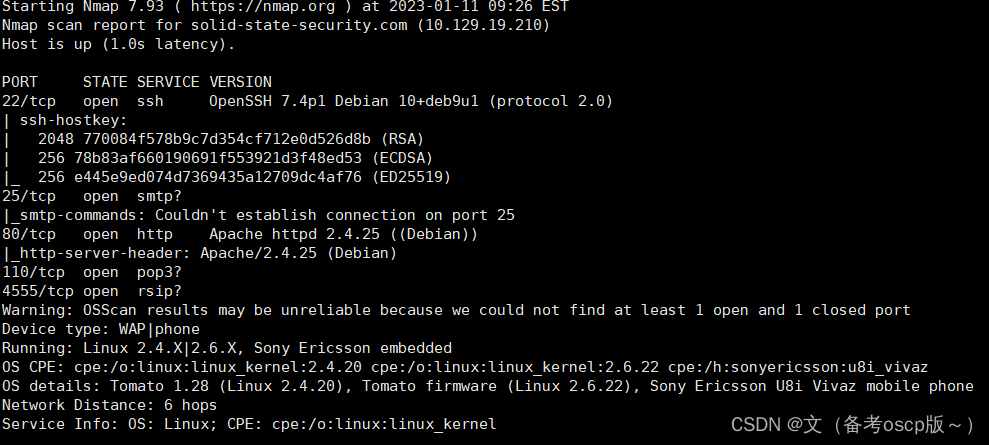Click the 80/tcp port entry

click(x=29, y=234)
